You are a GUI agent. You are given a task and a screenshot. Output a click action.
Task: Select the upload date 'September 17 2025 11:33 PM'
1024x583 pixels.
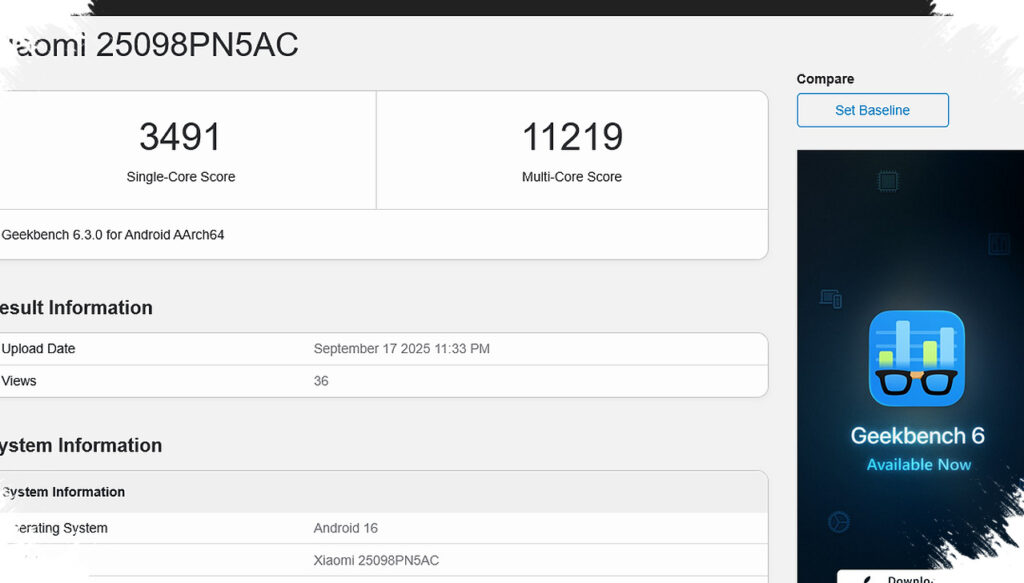pyautogui.click(x=402, y=349)
